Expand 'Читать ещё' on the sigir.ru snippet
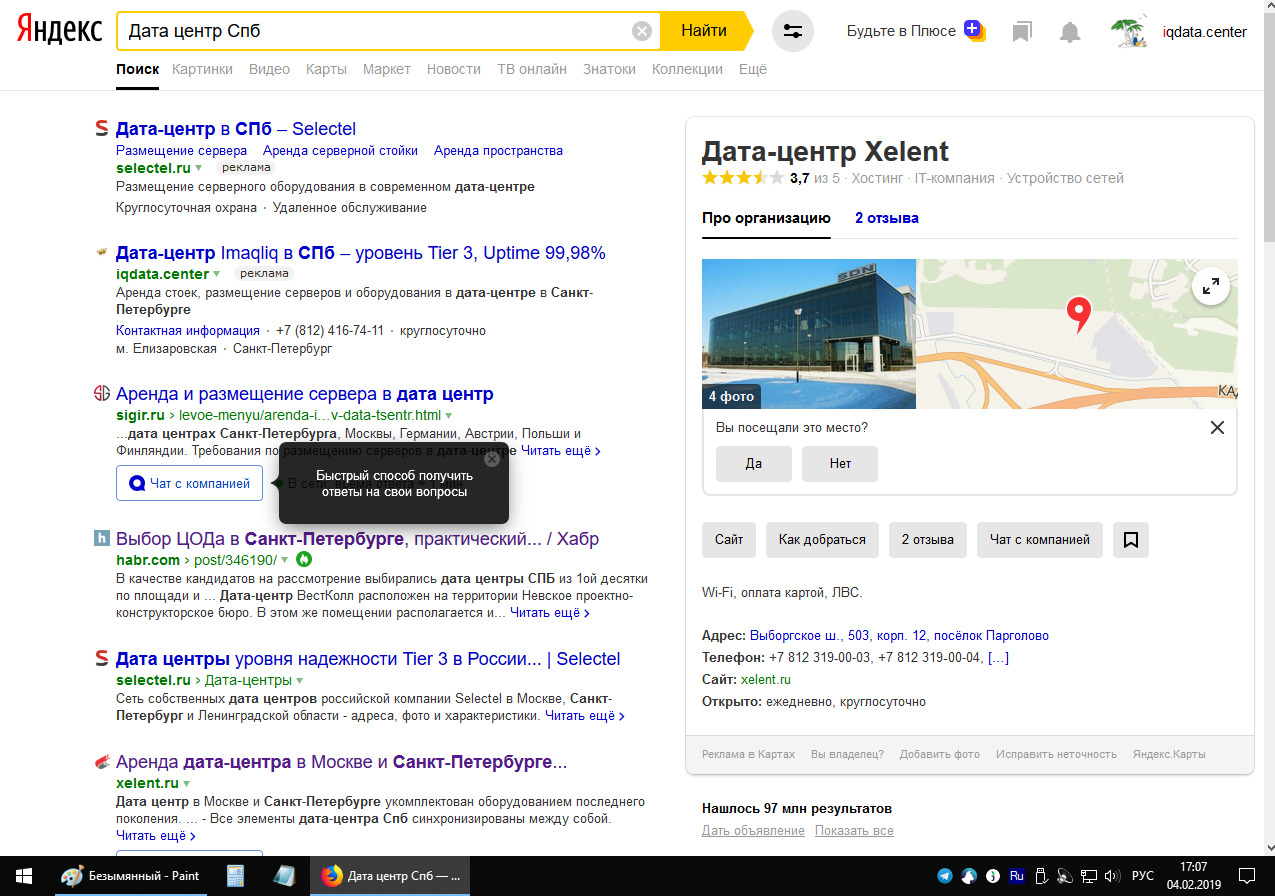The image size is (1275, 896). click(x=561, y=451)
